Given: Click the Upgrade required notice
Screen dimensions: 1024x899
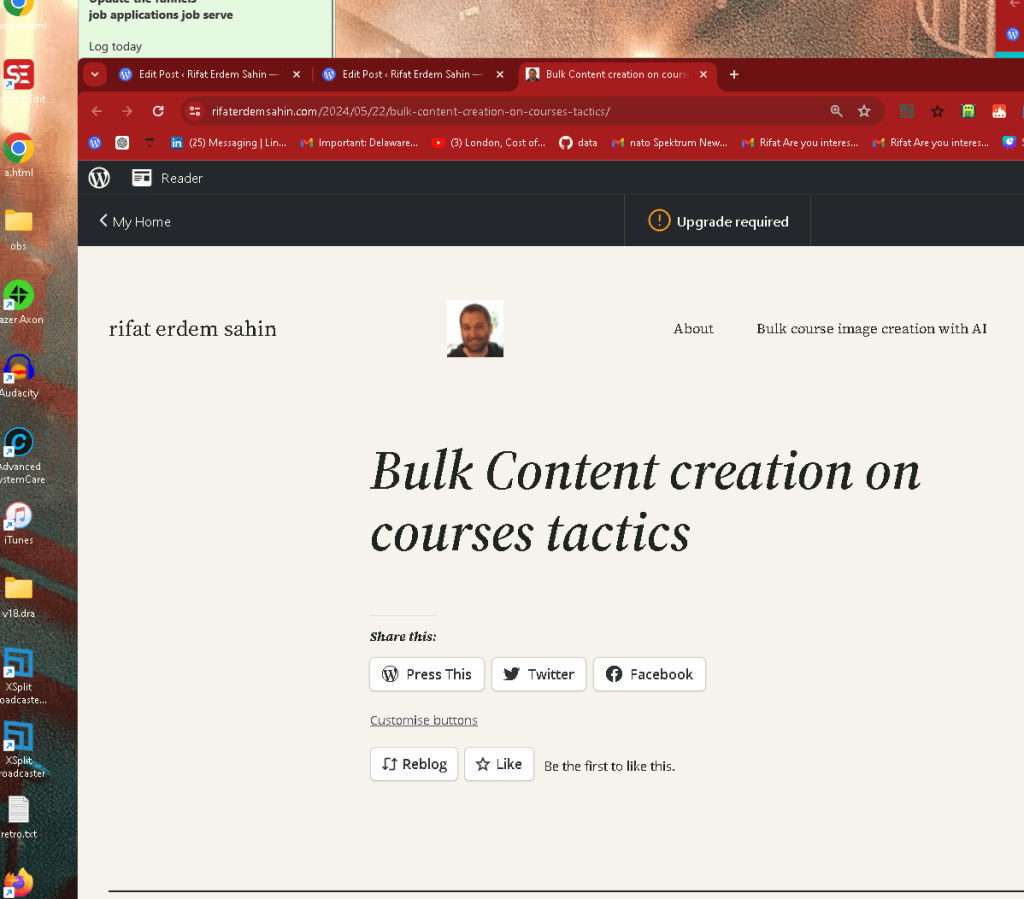Looking at the screenshot, I should click(x=718, y=221).
